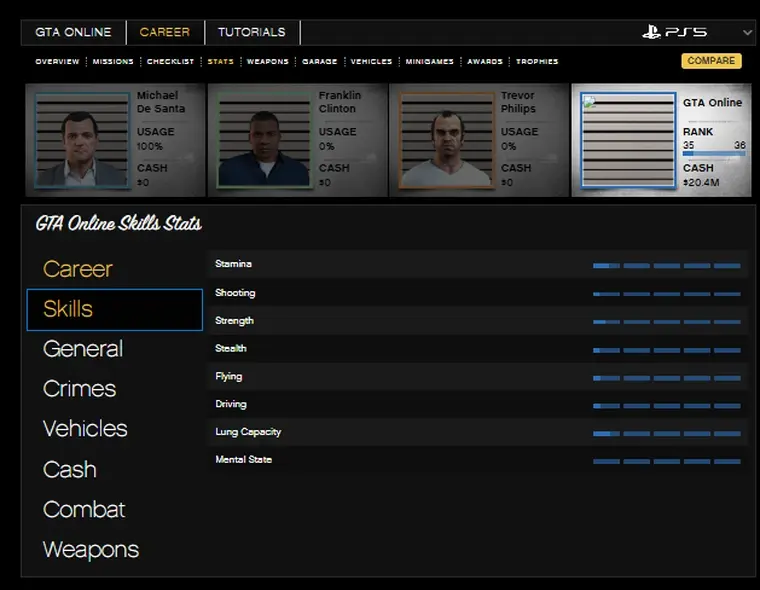Expand the platform selector dropdown arrow
Viewport: 760px width, 590px height.
pyautogui.click(x=747, y=32)
